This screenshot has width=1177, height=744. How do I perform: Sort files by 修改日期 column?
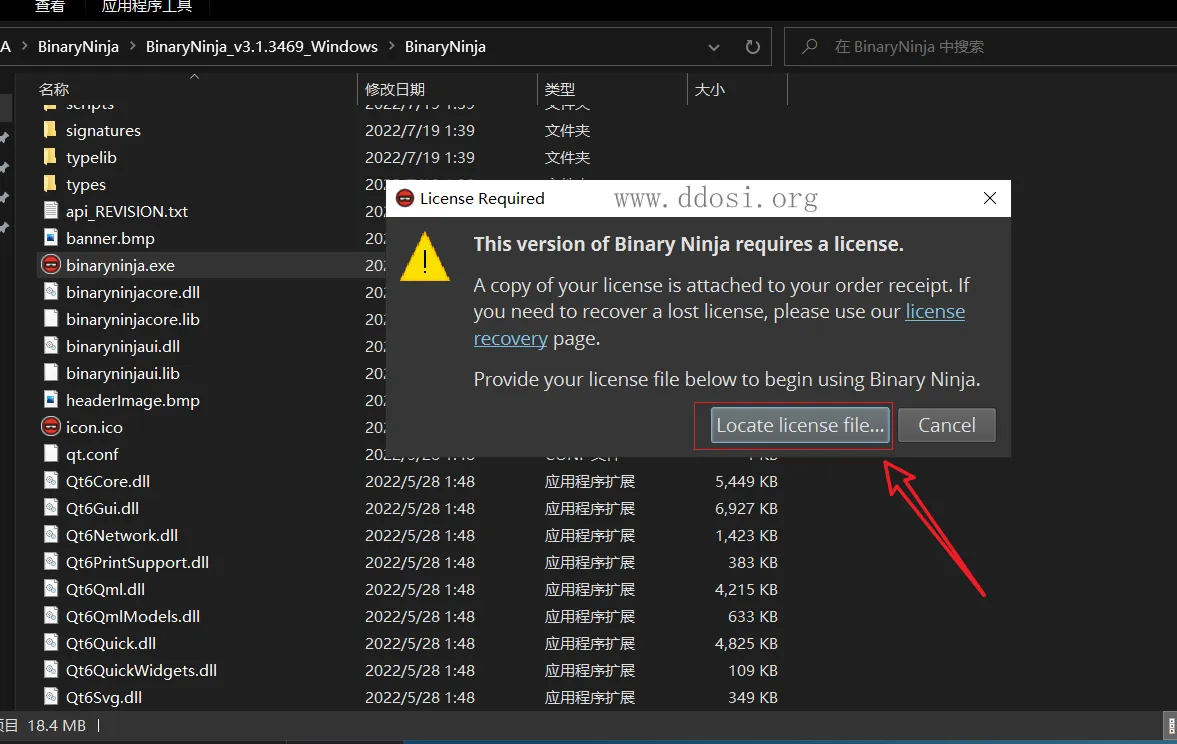[395, 89]
